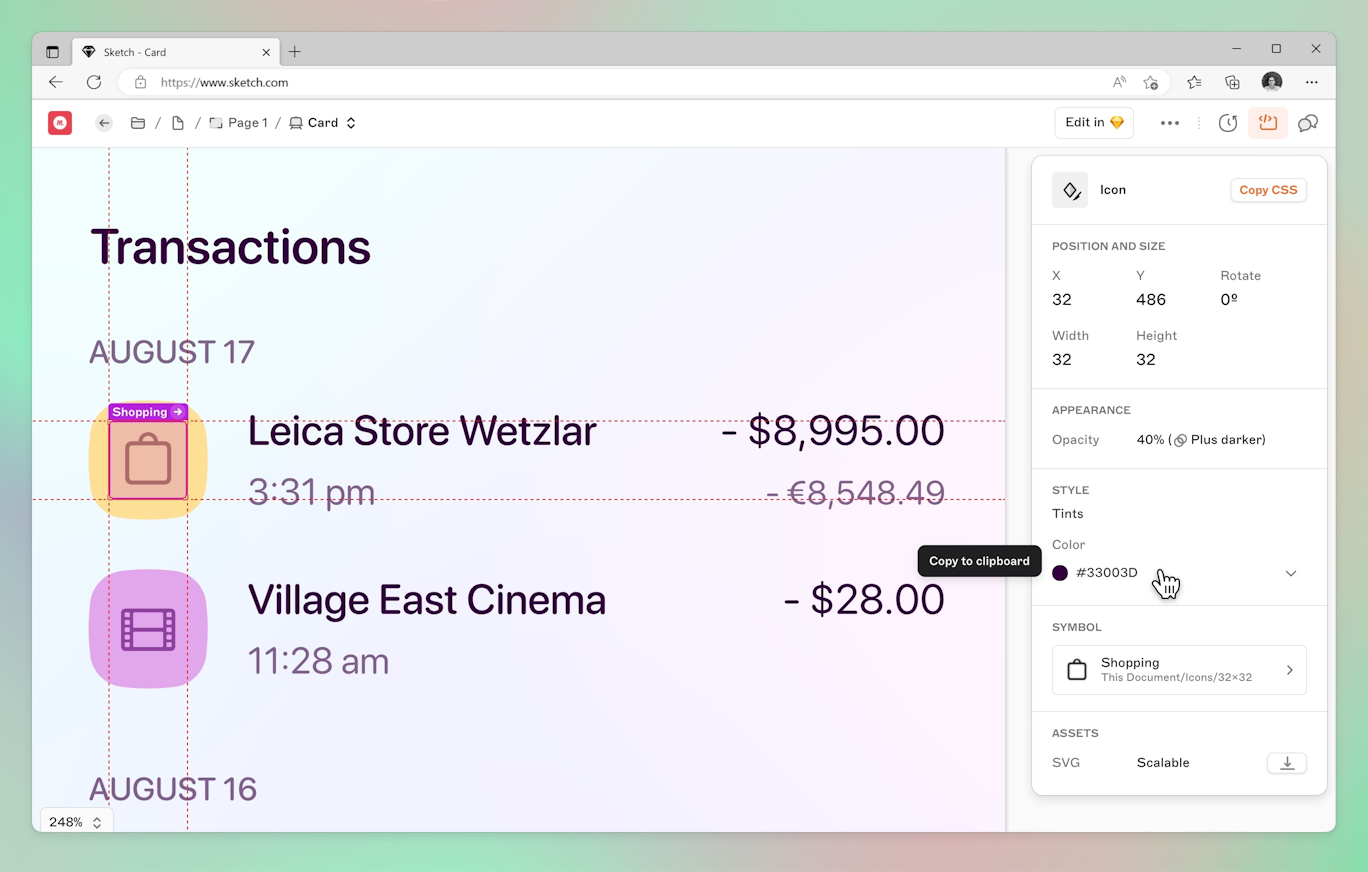Copy the Y value 486

pyautogui.click(x=1151, y=300)
